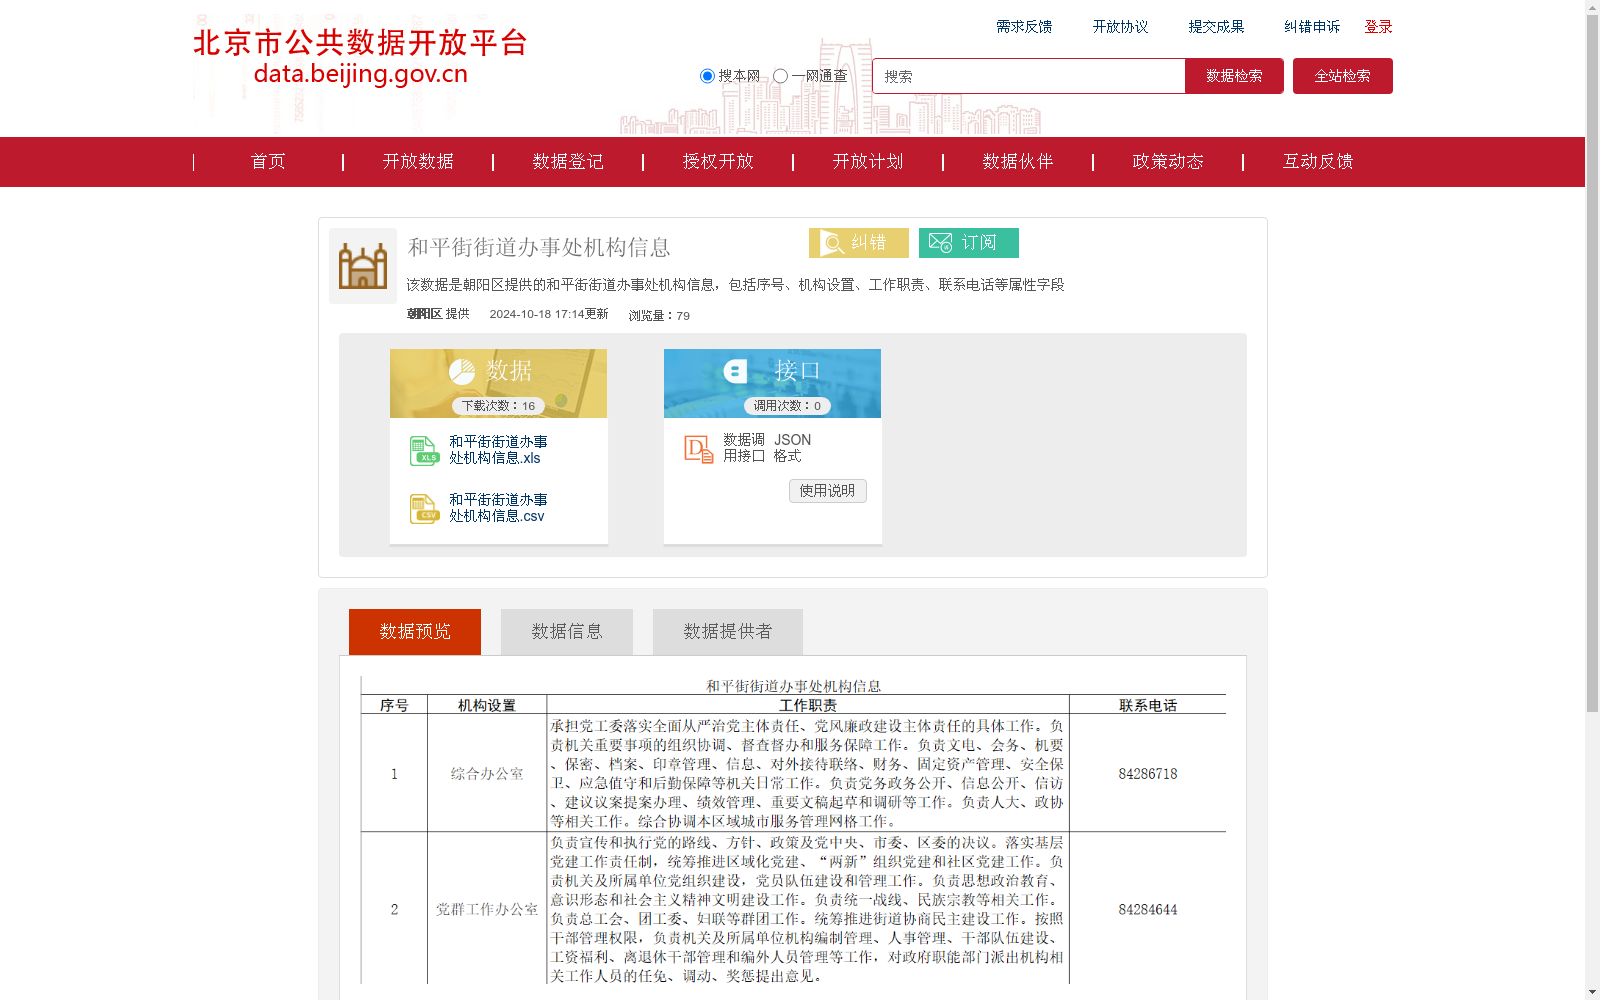Click the scrollbar down arrow
The image size is (1600, 1000).
[1592, 993]
